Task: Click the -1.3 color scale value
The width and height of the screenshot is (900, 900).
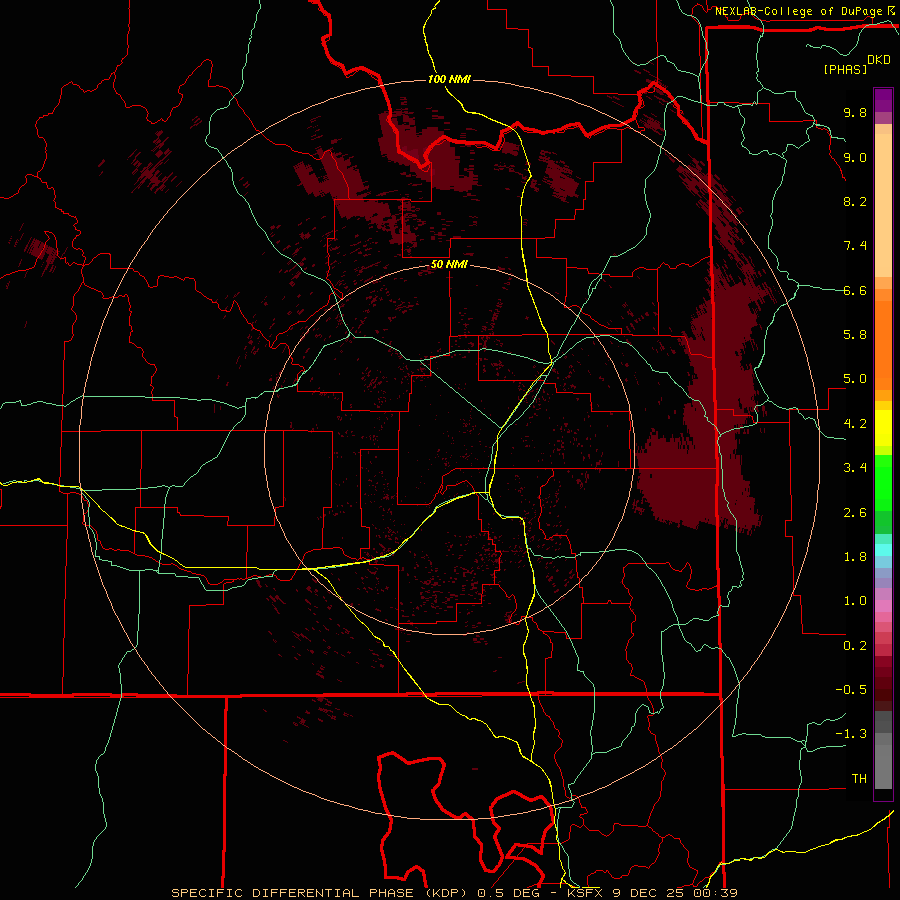Action: tap(851, 734)
